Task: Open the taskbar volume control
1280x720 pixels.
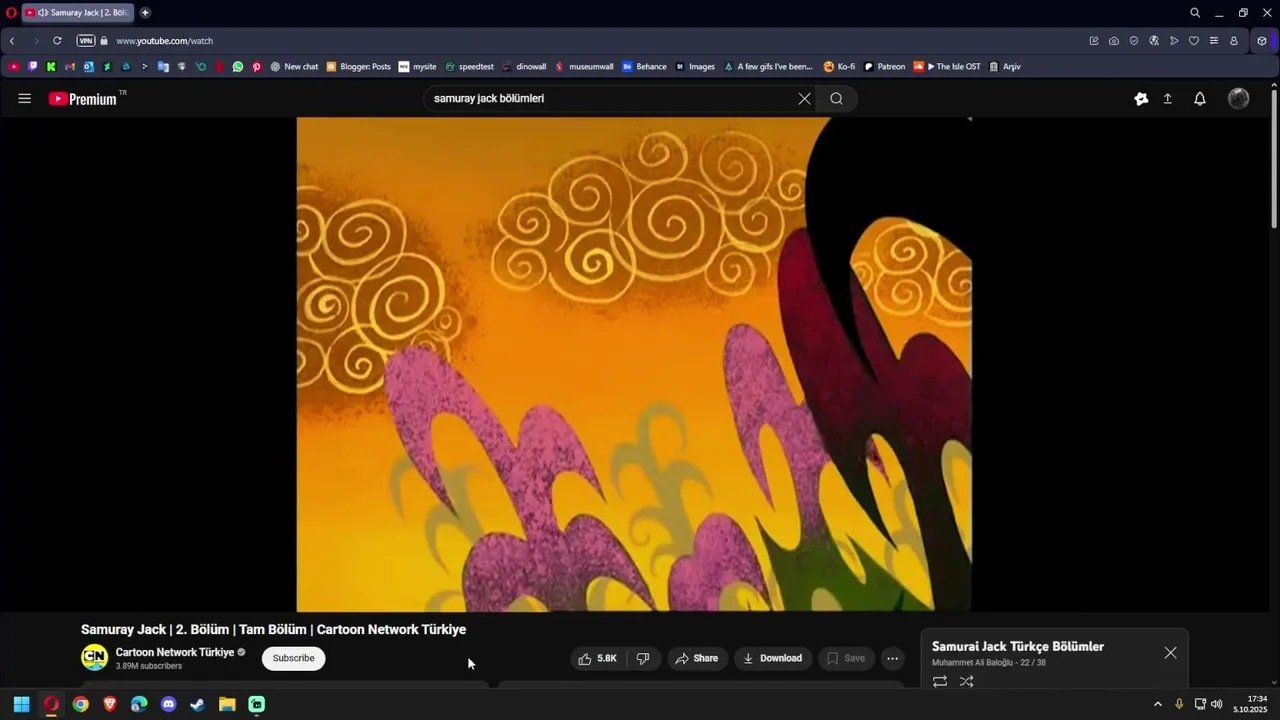Action: [x=1217, y=704]
